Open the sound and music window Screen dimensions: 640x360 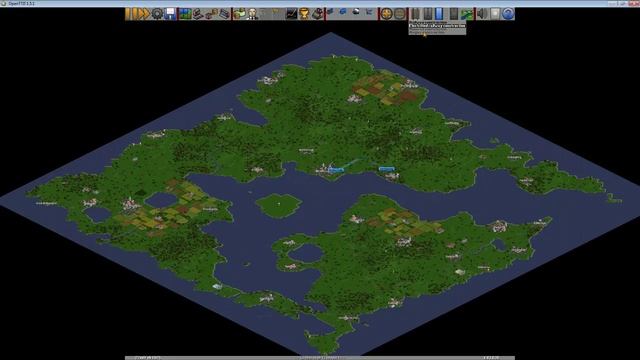point(482,14)
